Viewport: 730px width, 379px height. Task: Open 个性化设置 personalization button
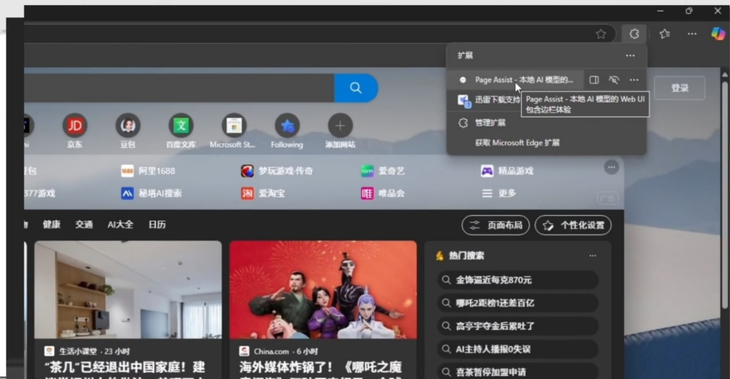click(x=573, y=225)
